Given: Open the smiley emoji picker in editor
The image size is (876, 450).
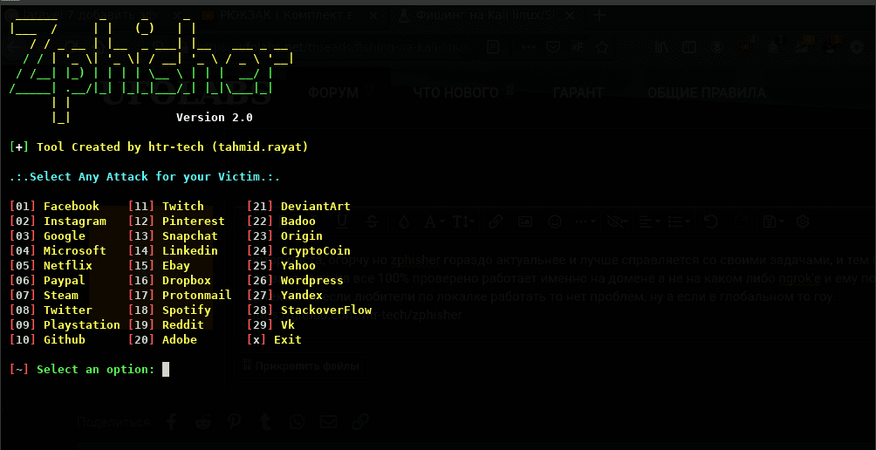Looking at the screenshot, I should click(x=555, y=222).
